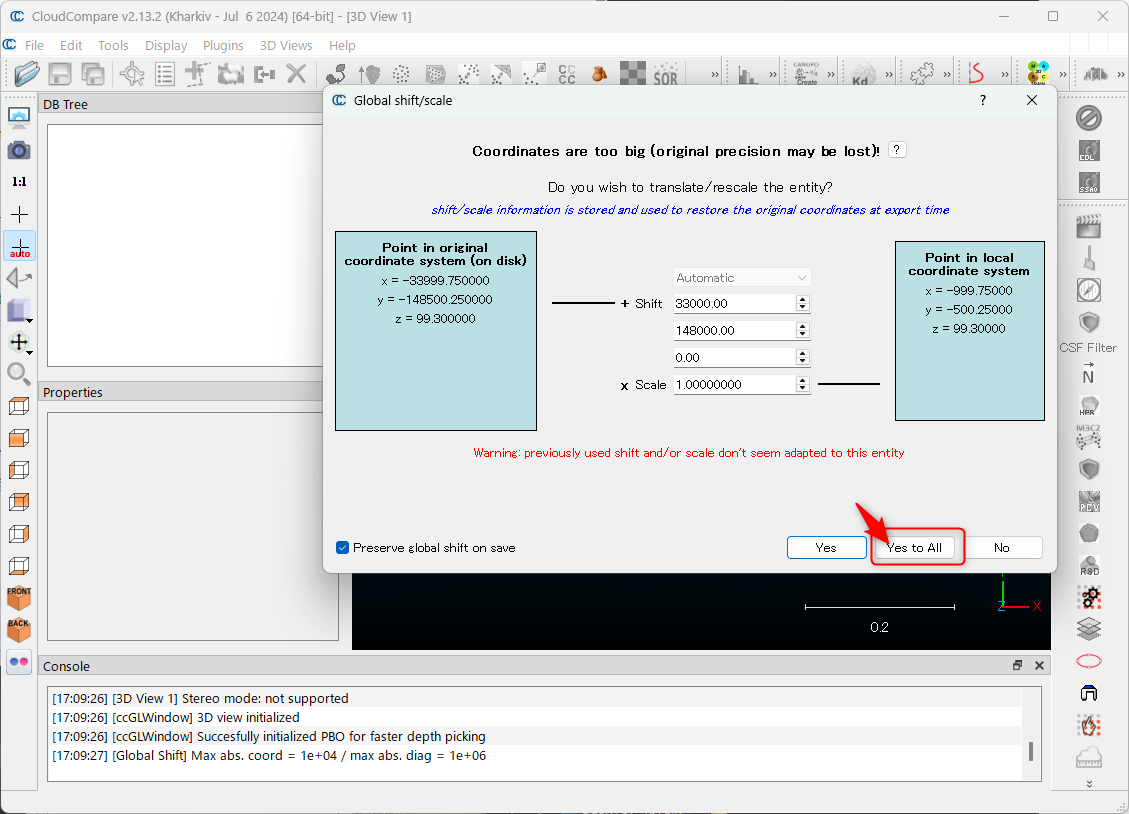Click the No button

click(x=1001, y=548)
